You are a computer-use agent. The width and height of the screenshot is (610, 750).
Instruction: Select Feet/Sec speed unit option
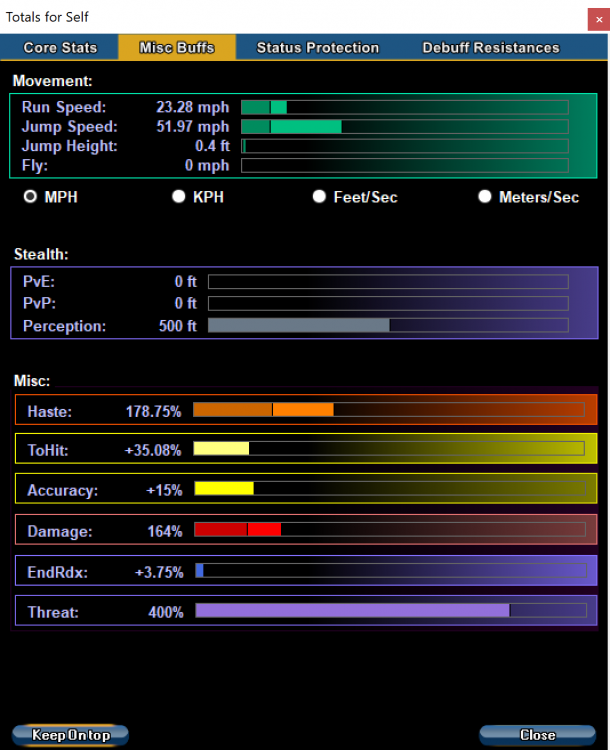(319, 197)
